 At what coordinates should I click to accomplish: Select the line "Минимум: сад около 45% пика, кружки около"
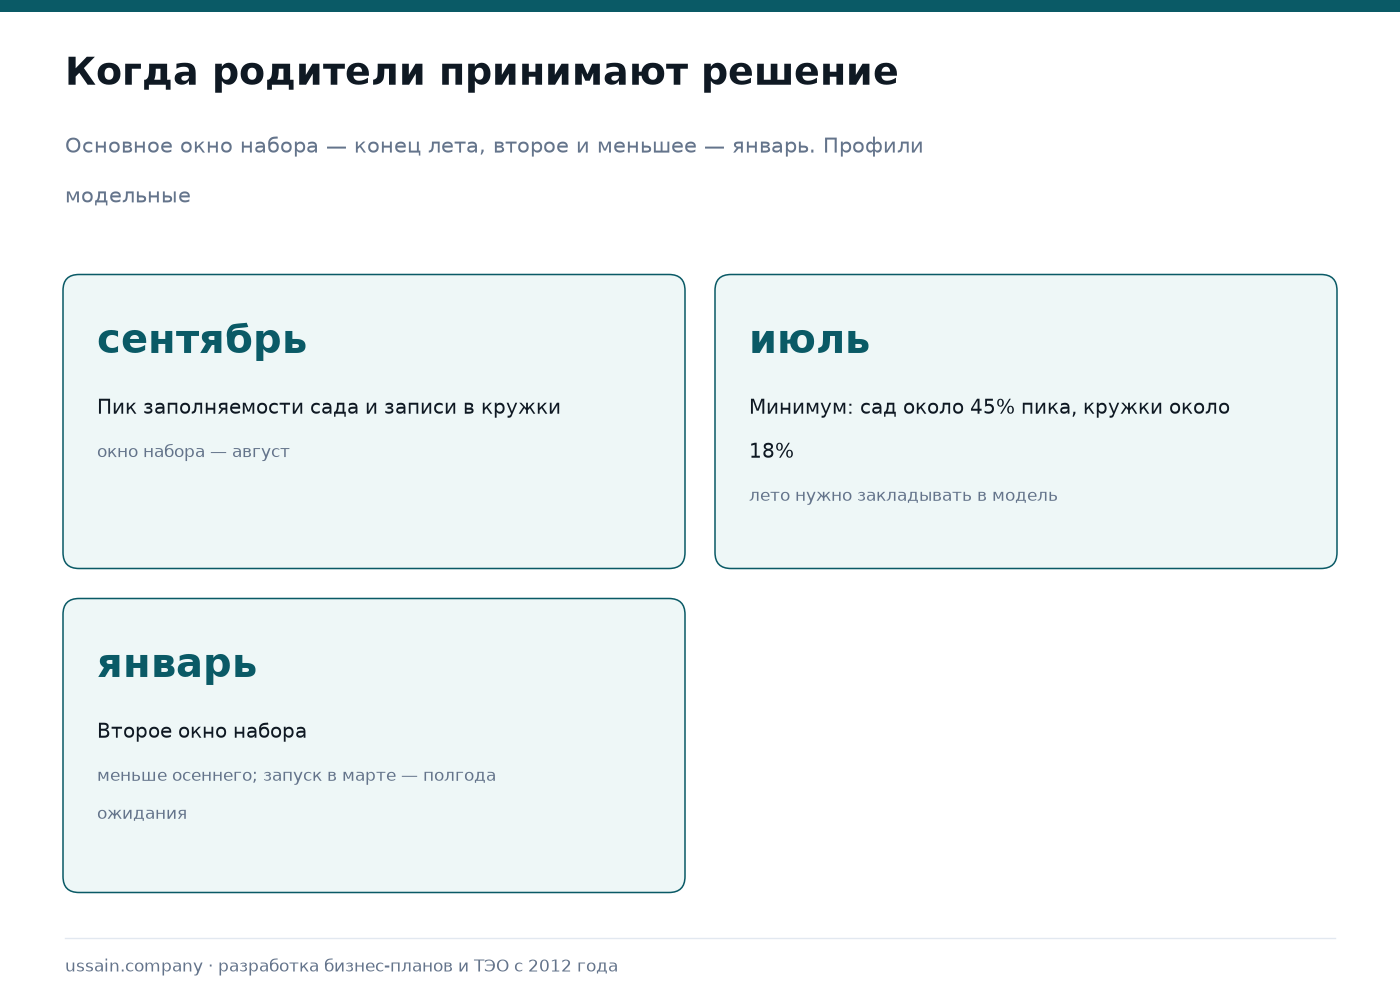(989, 407)
